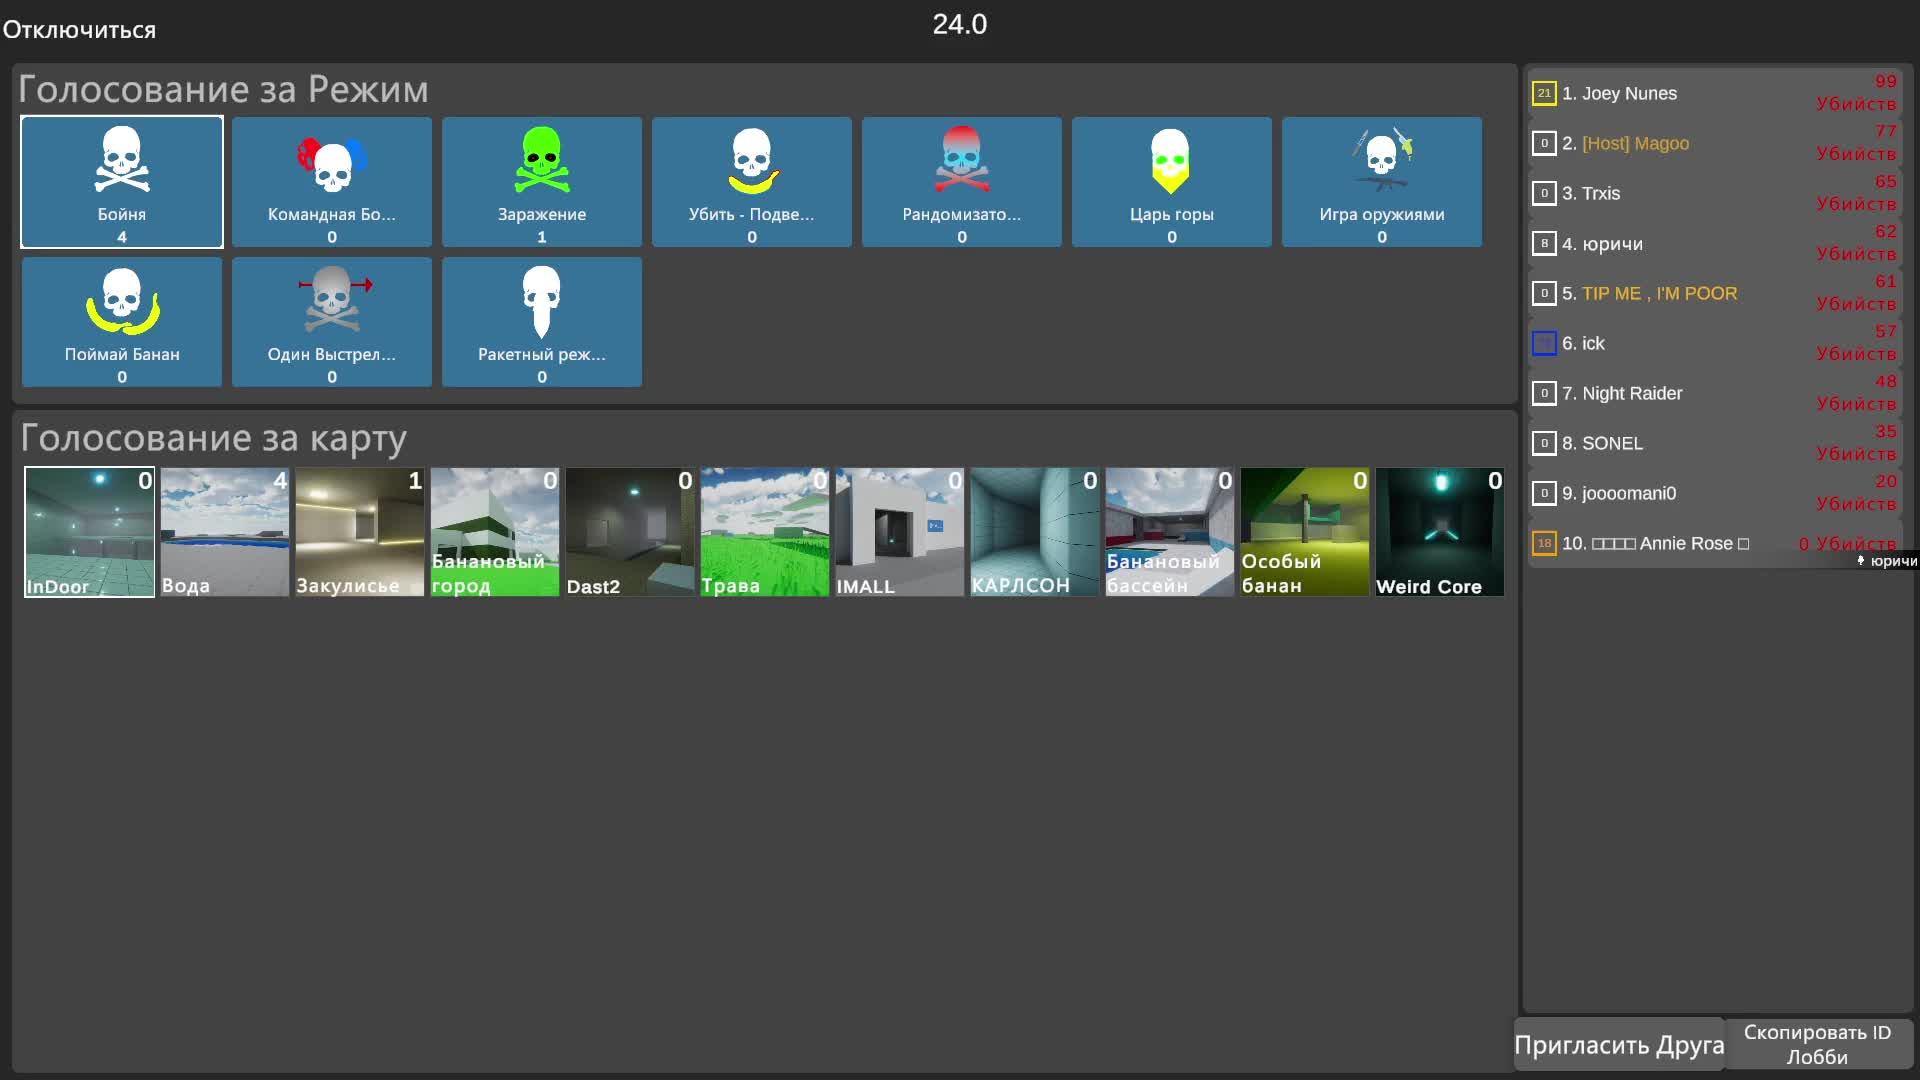Vote for the Трава grass map
Viewport: 1920px width, 1080px height.
764,532
